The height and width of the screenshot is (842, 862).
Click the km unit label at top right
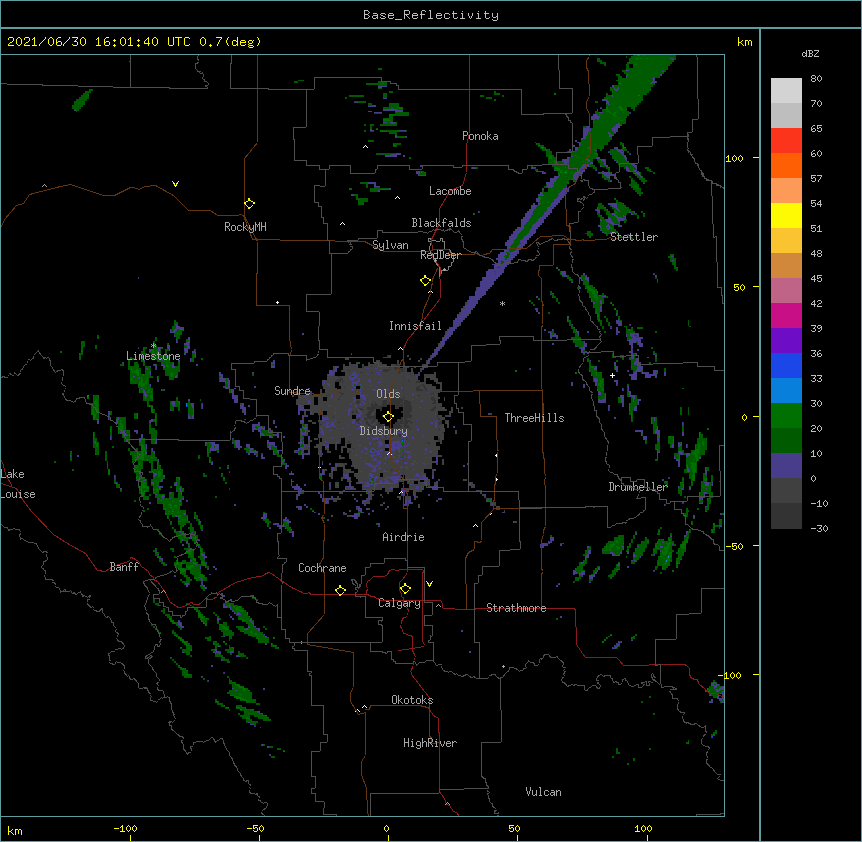coord(744,42)
